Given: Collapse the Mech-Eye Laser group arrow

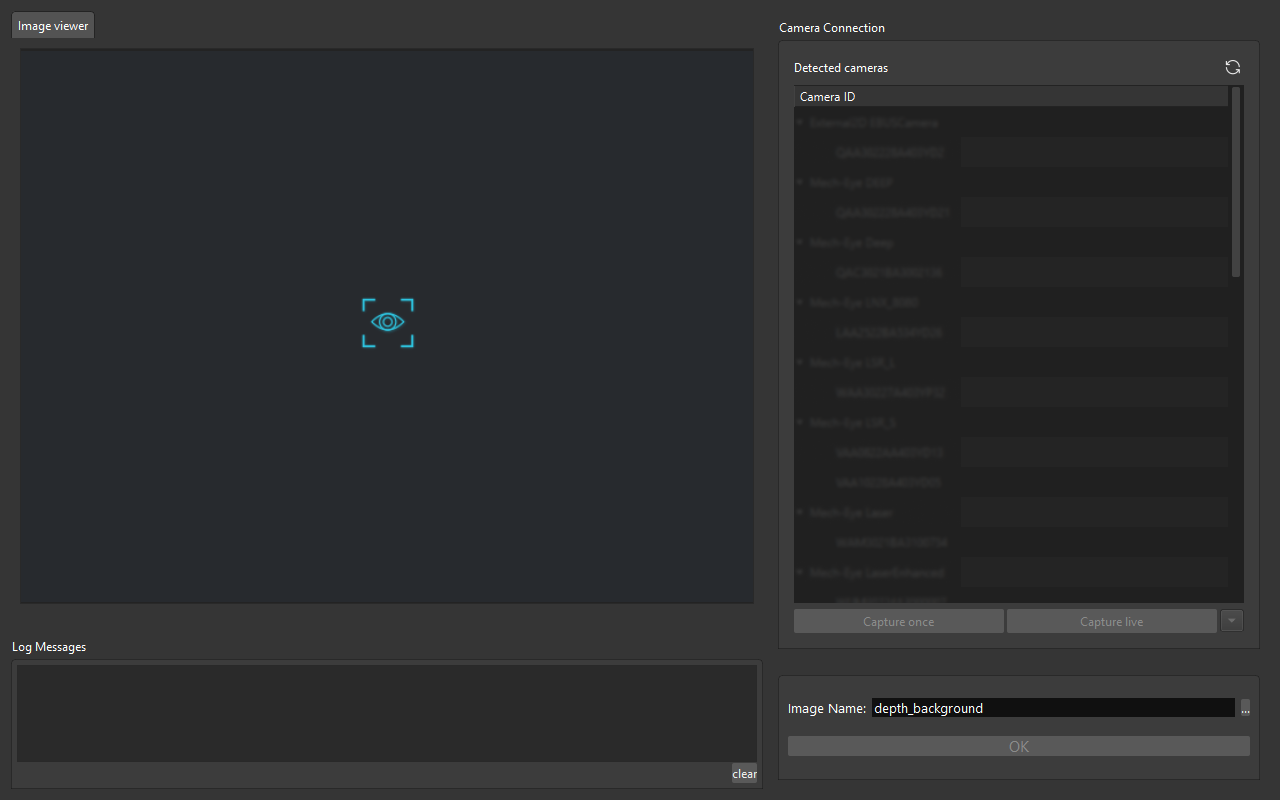Looking at the screenshot, I should (800, 512).
